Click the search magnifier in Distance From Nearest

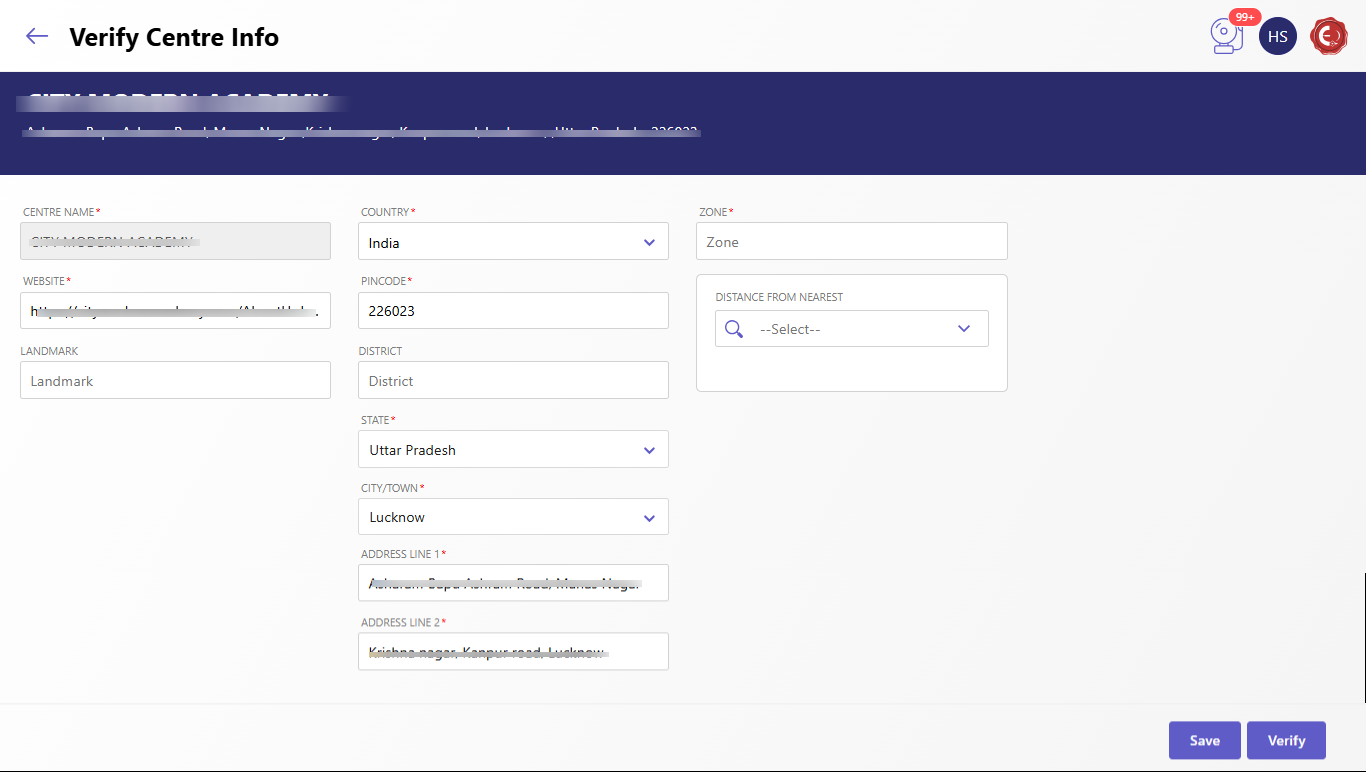tap(734, 329)
